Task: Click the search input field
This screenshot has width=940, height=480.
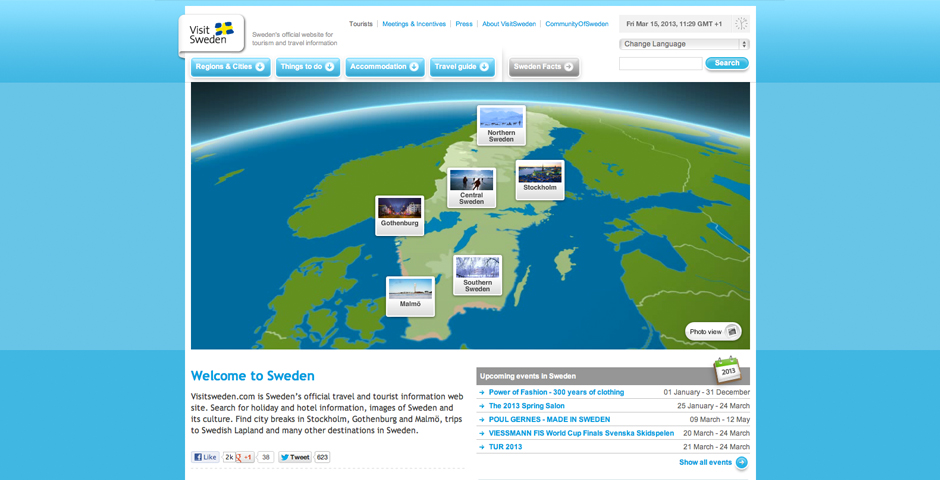Action: [661, 64]
